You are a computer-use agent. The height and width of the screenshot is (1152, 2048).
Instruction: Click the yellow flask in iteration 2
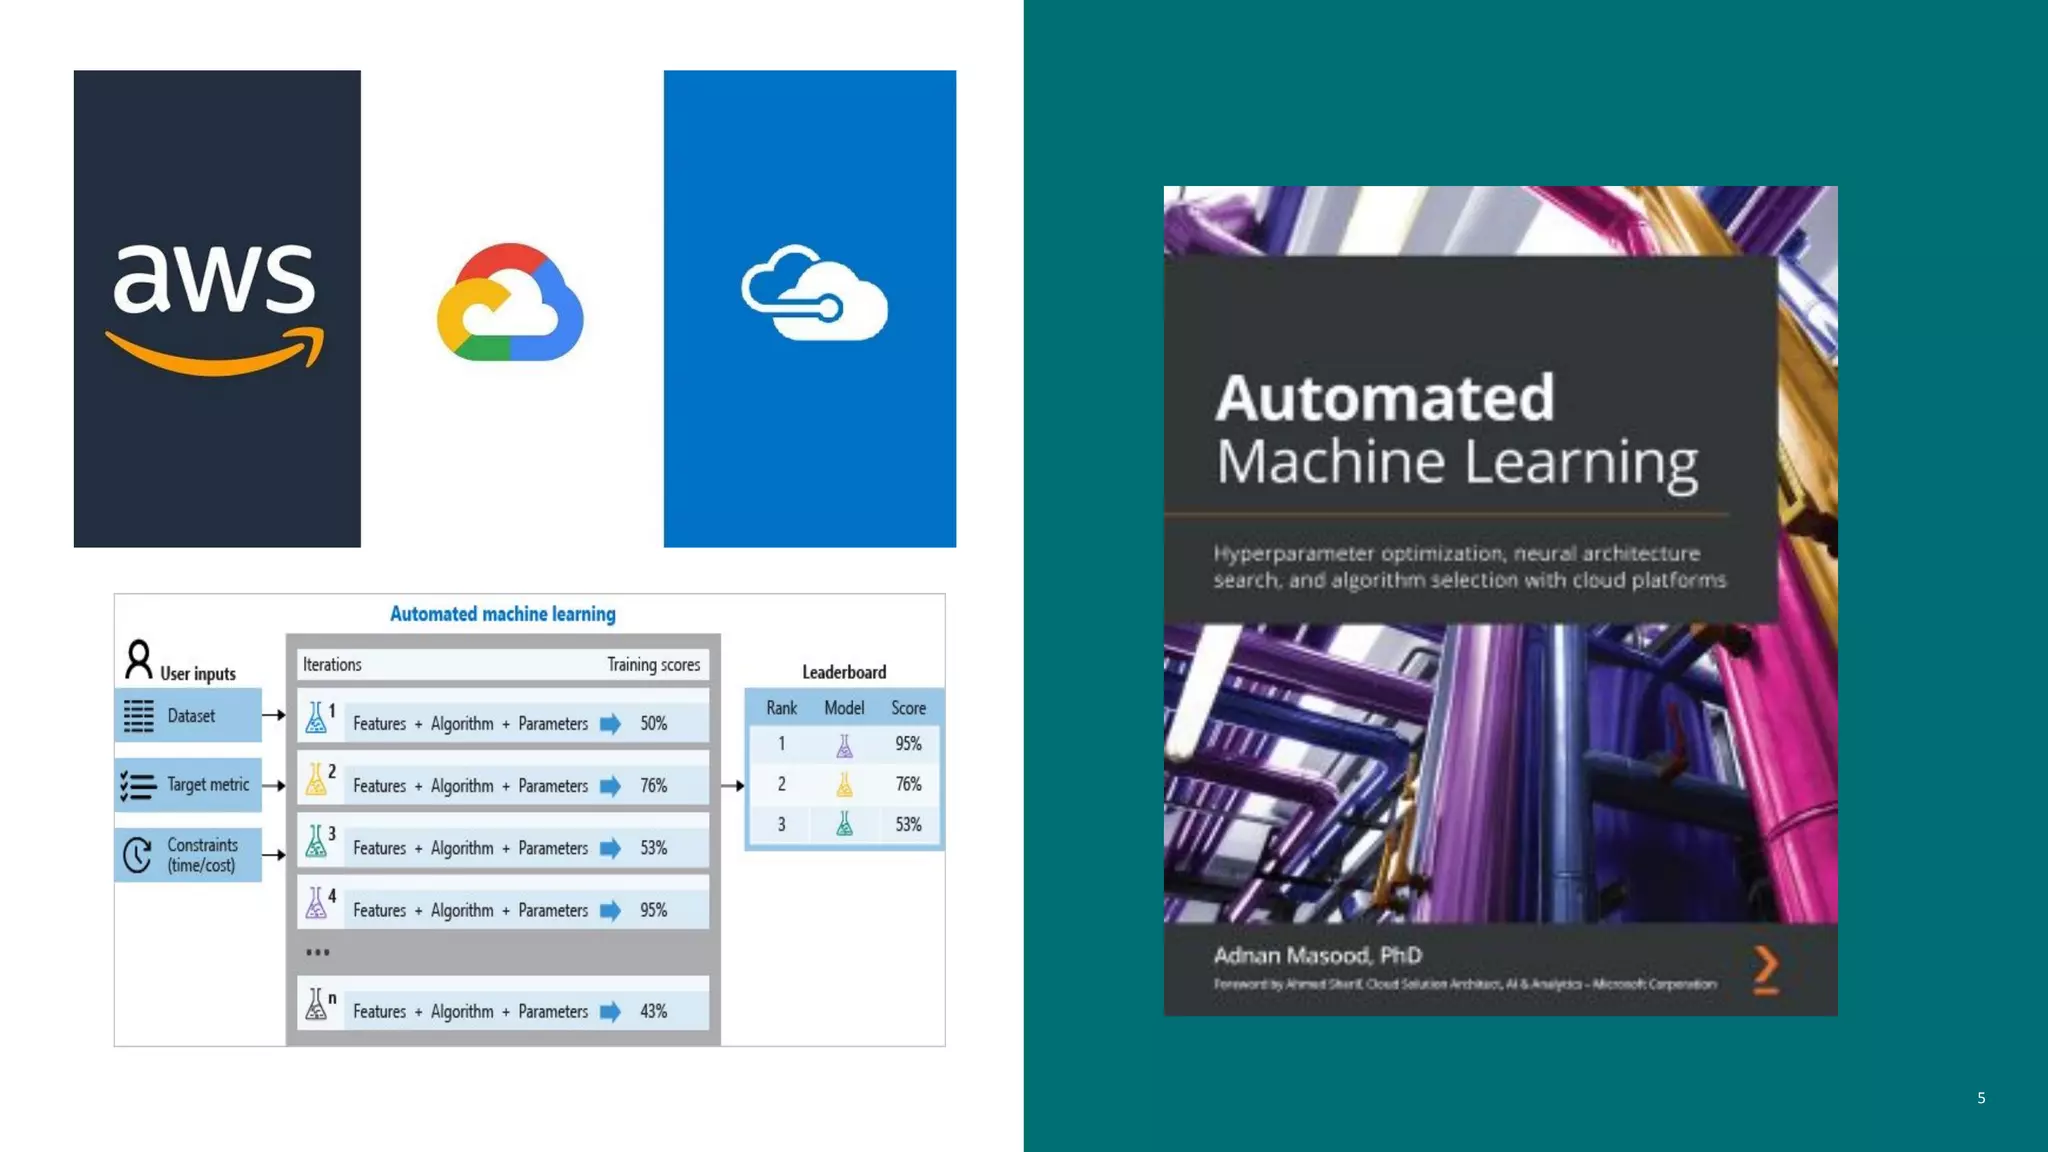tap(316, 779)
